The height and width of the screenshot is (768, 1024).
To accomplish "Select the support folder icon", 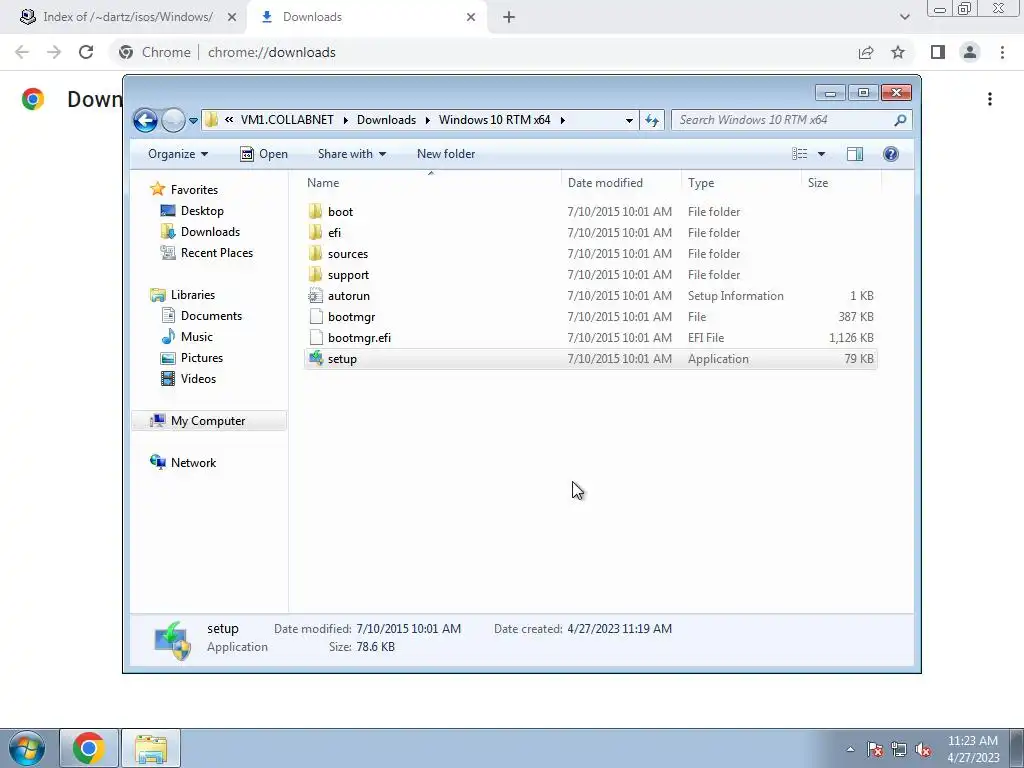I will click(x=315, y=274).
